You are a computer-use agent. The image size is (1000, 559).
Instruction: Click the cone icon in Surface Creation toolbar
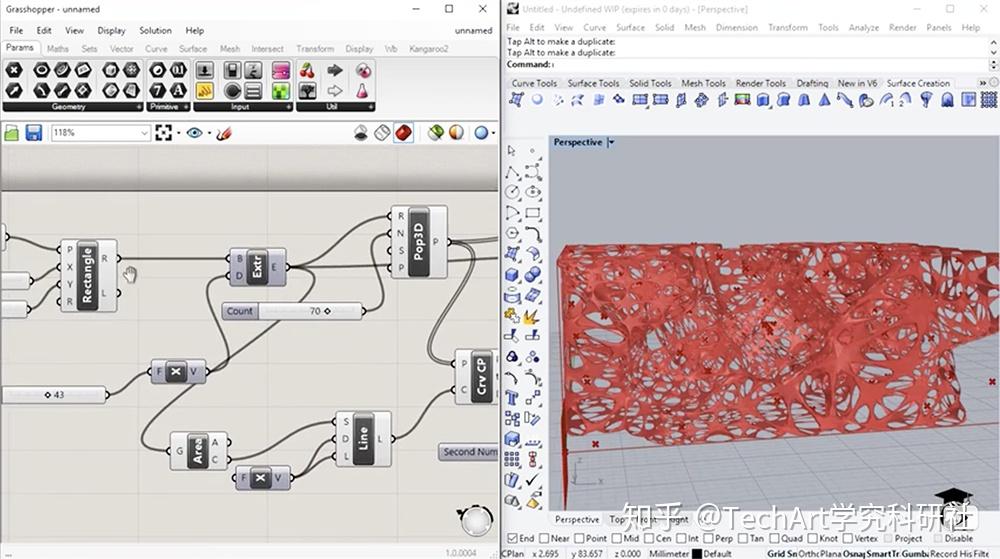825,99
